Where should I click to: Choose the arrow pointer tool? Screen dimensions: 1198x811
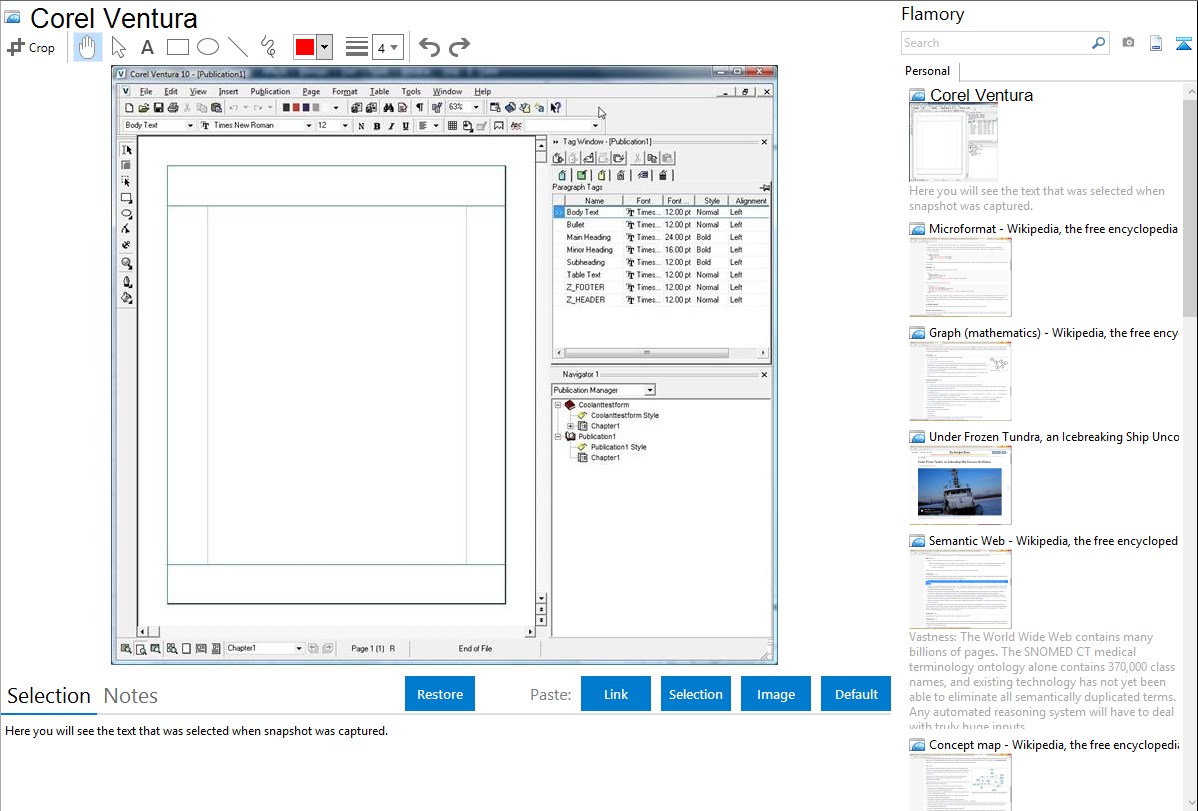118,47
